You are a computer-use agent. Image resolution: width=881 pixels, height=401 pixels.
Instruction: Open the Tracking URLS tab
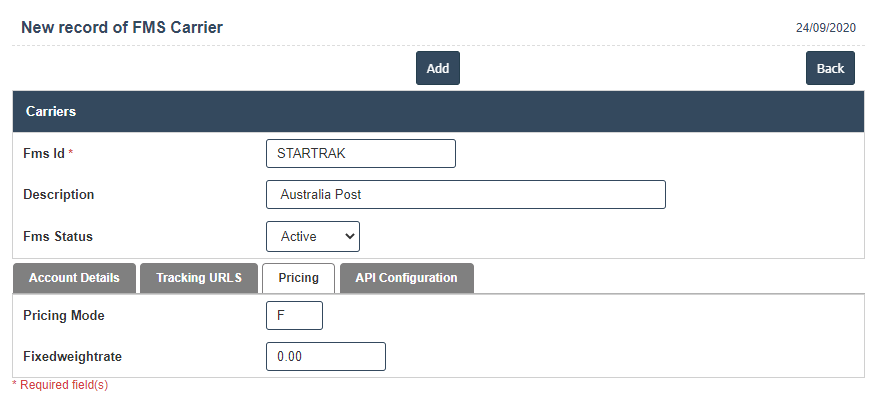198,278
